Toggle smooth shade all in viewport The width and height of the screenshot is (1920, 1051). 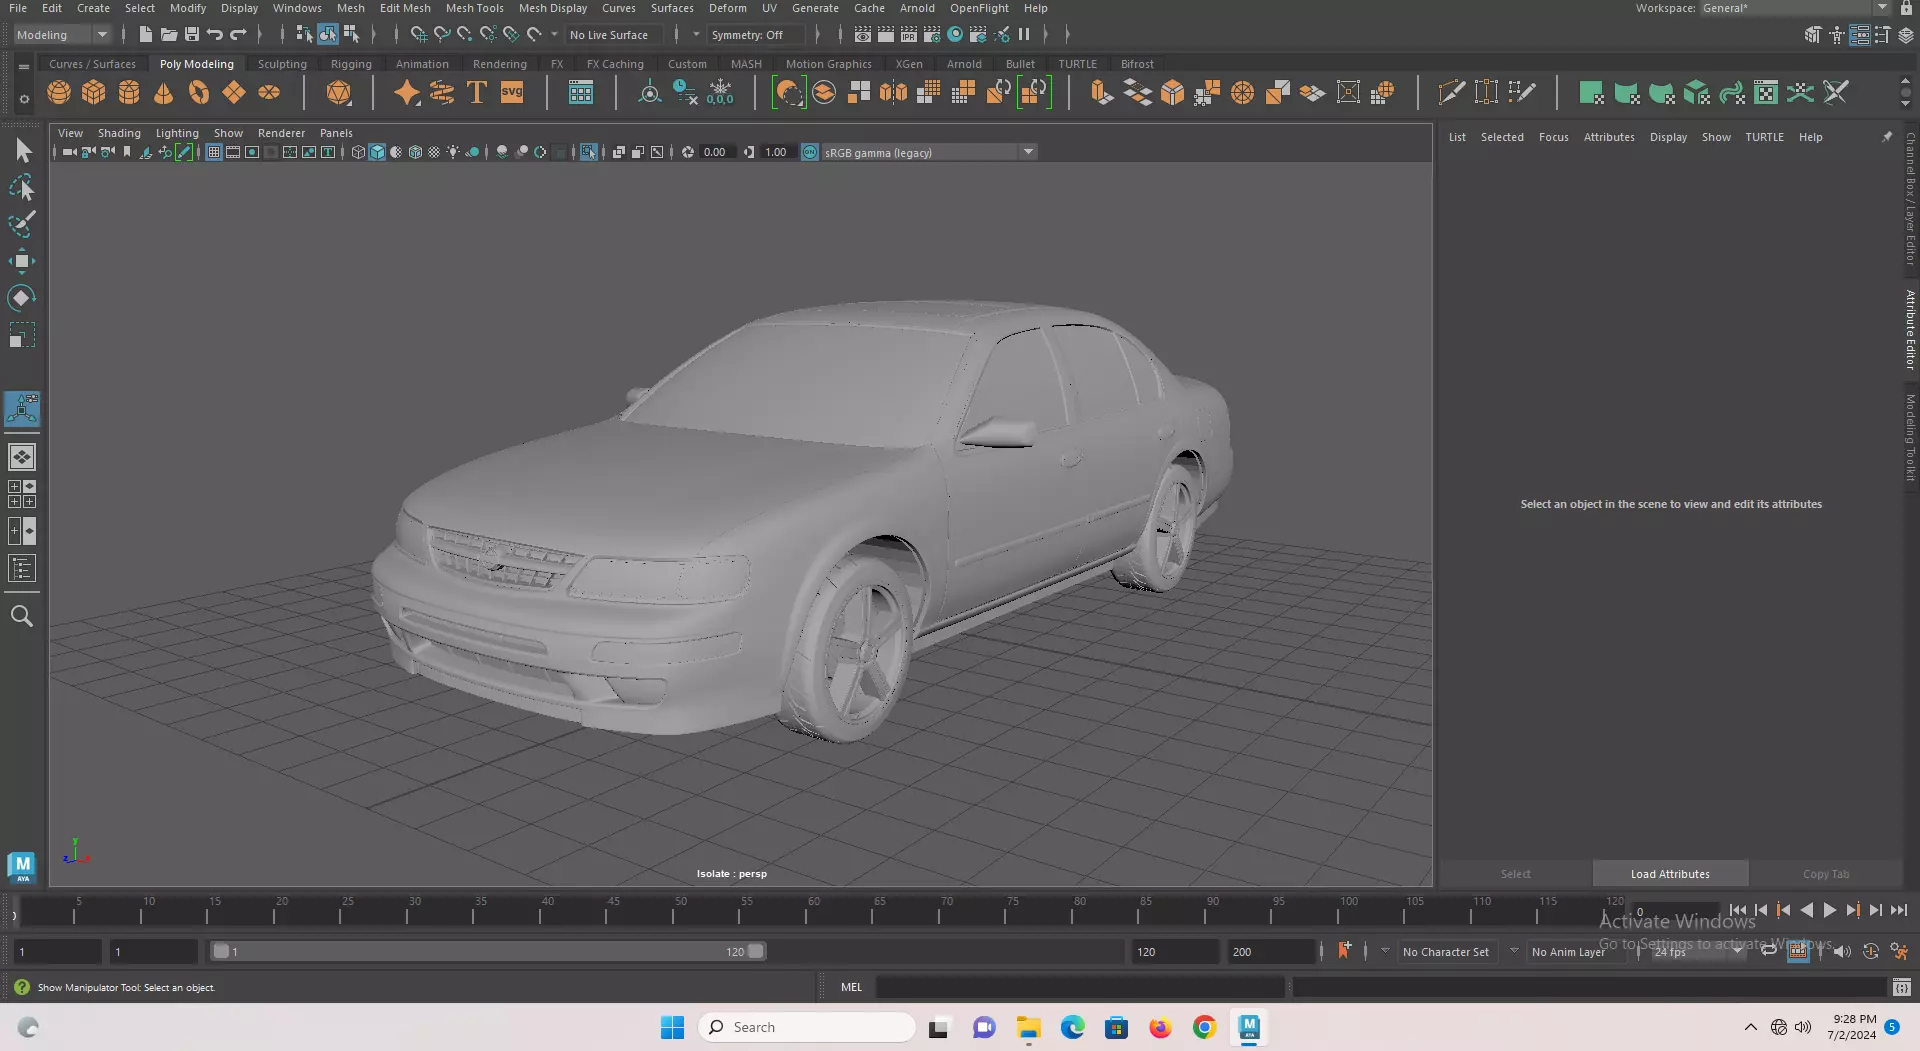coord(377,152)
